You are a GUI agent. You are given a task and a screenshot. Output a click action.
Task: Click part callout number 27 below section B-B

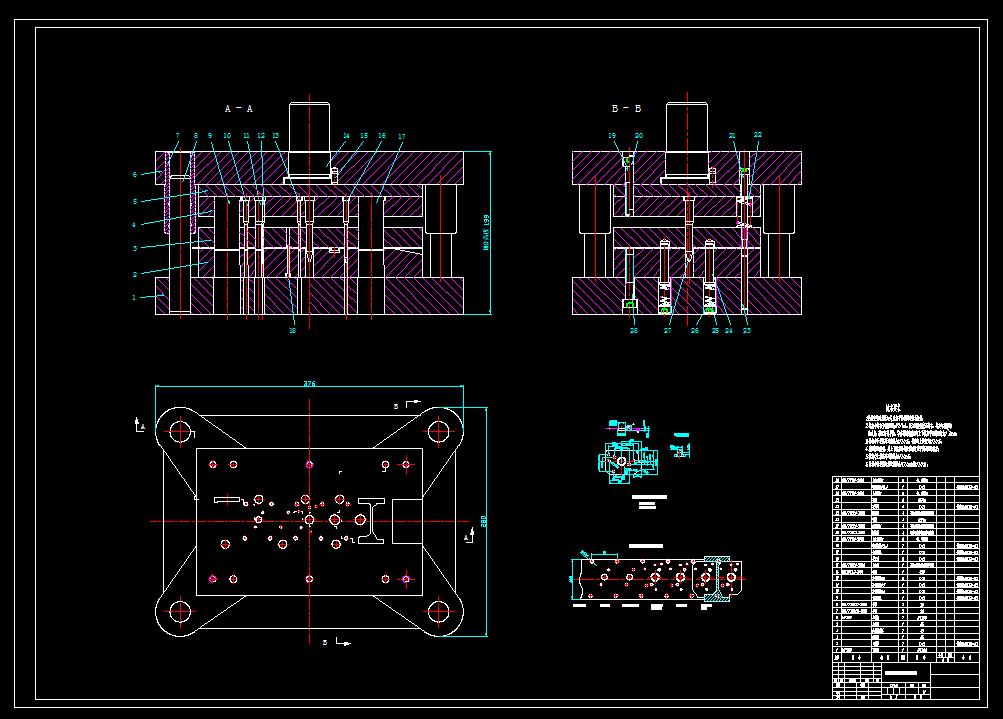click(667, 331)
